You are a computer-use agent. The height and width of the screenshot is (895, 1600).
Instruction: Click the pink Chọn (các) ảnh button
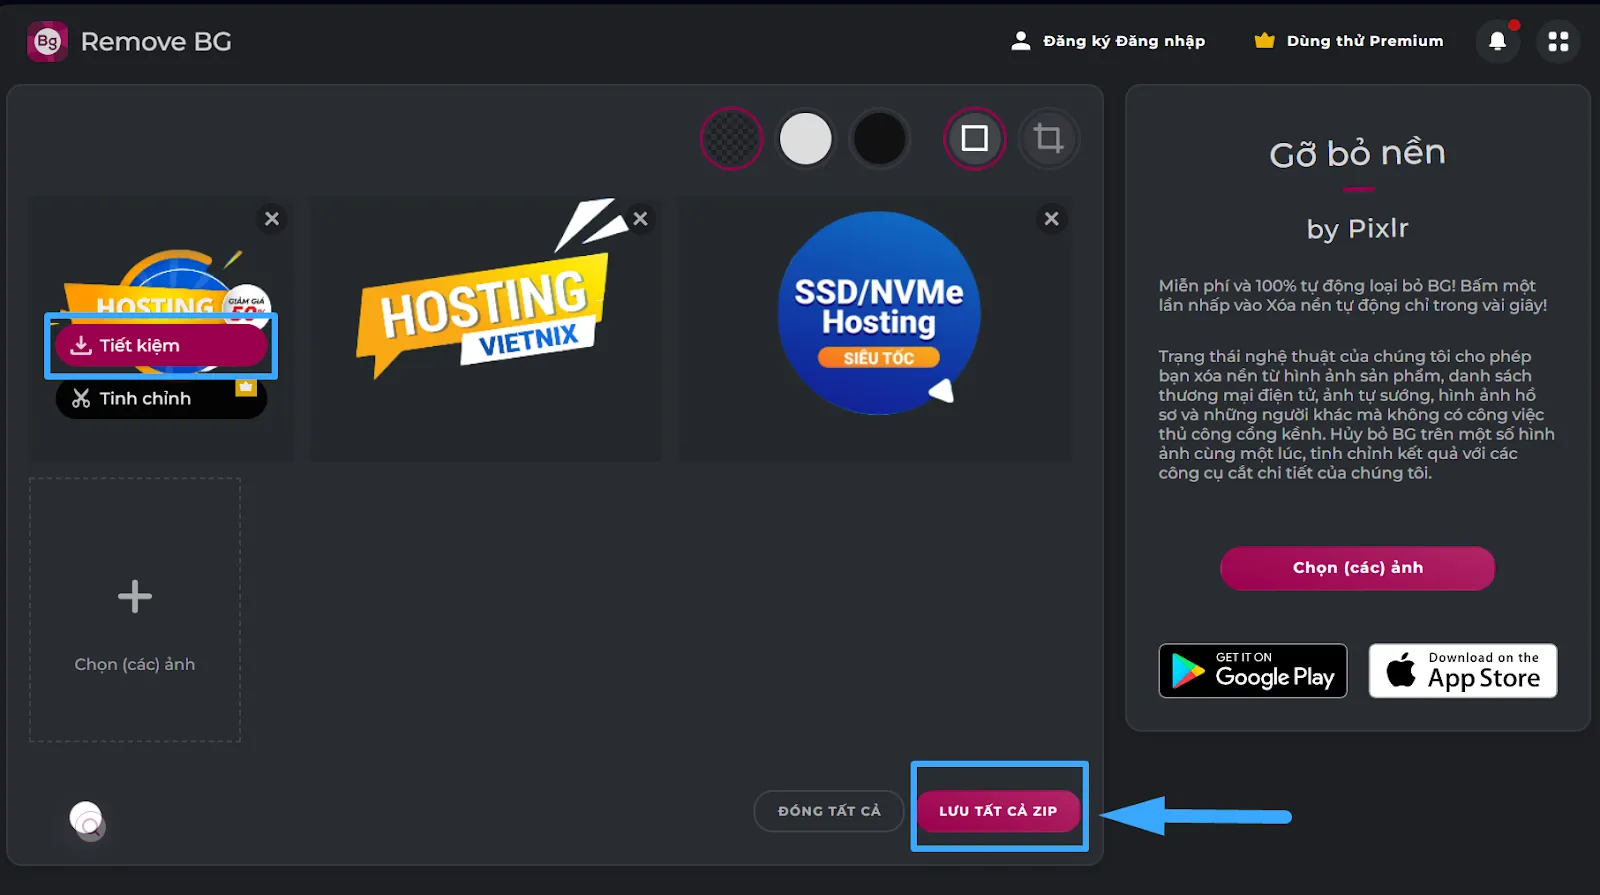1357,568
